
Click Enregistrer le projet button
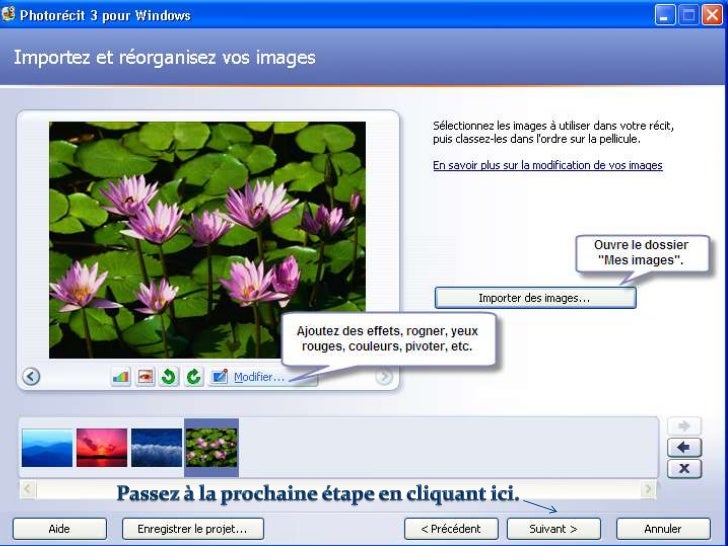tap(193, 529)
